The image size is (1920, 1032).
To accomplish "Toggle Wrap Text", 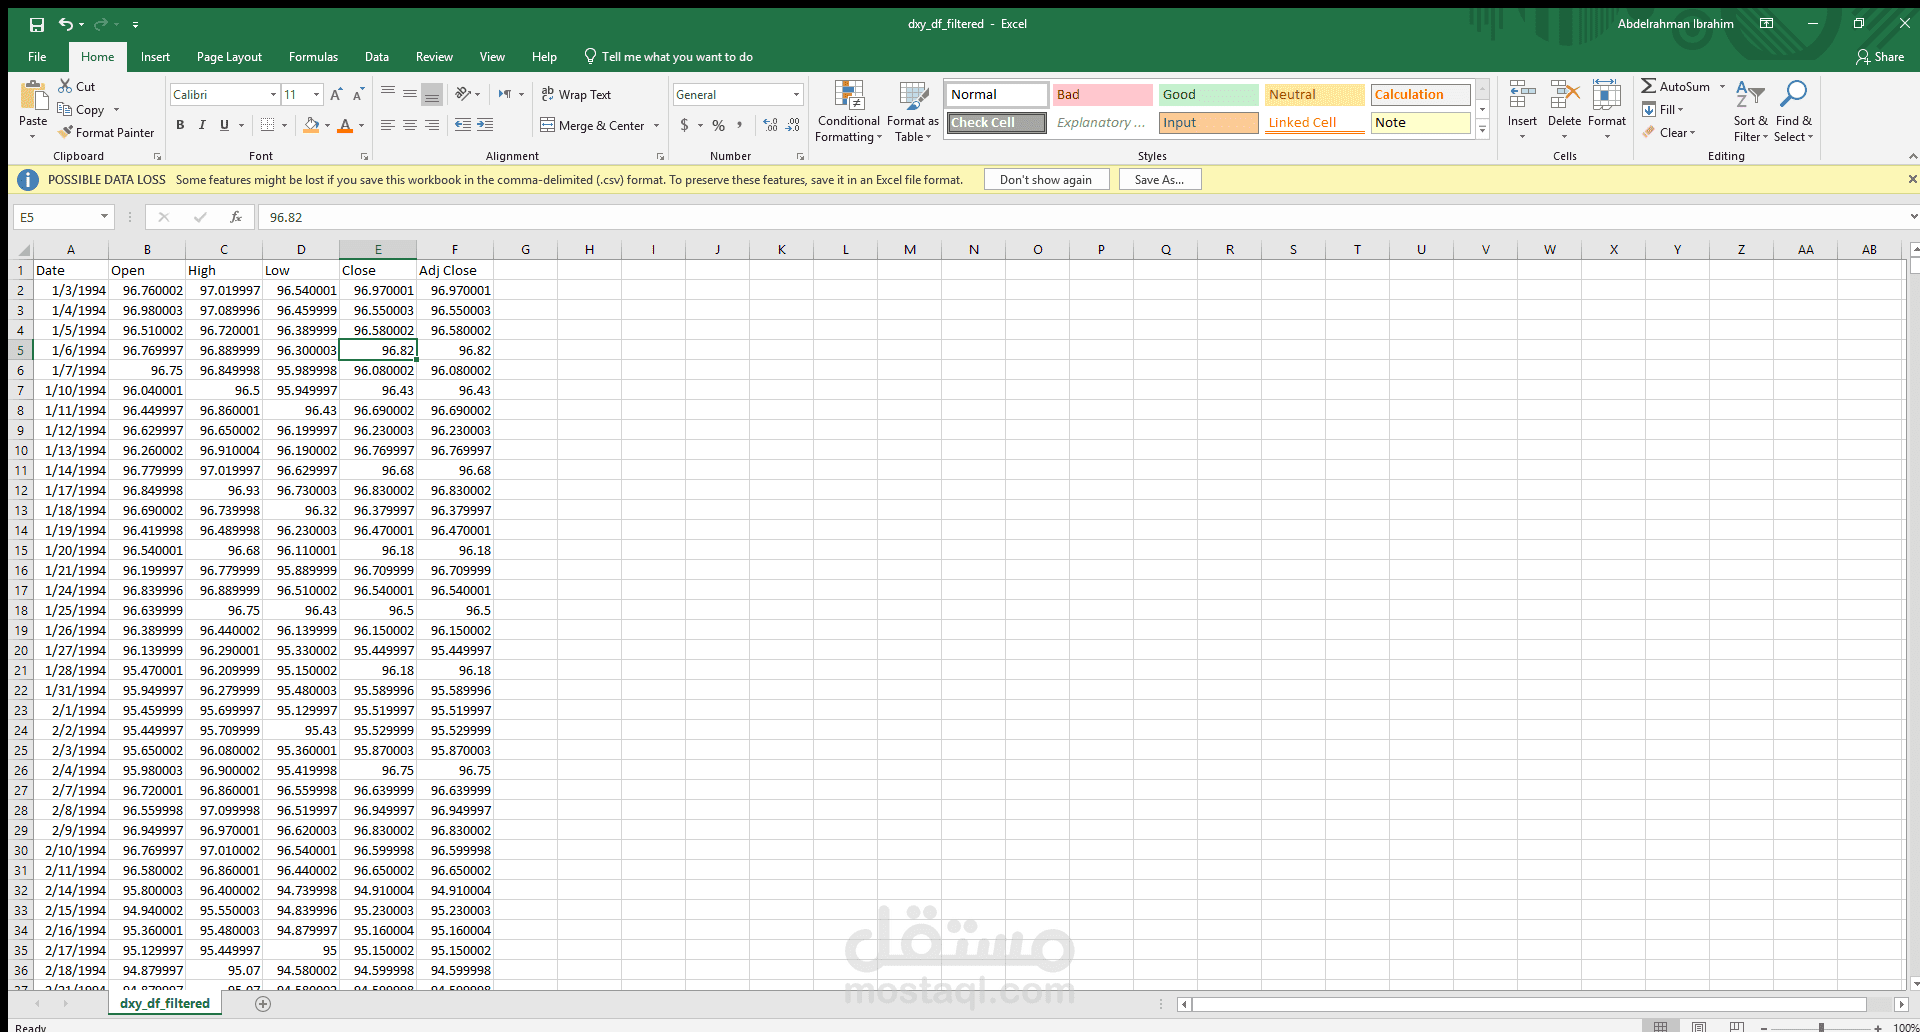I will click(x=576, y=95).
